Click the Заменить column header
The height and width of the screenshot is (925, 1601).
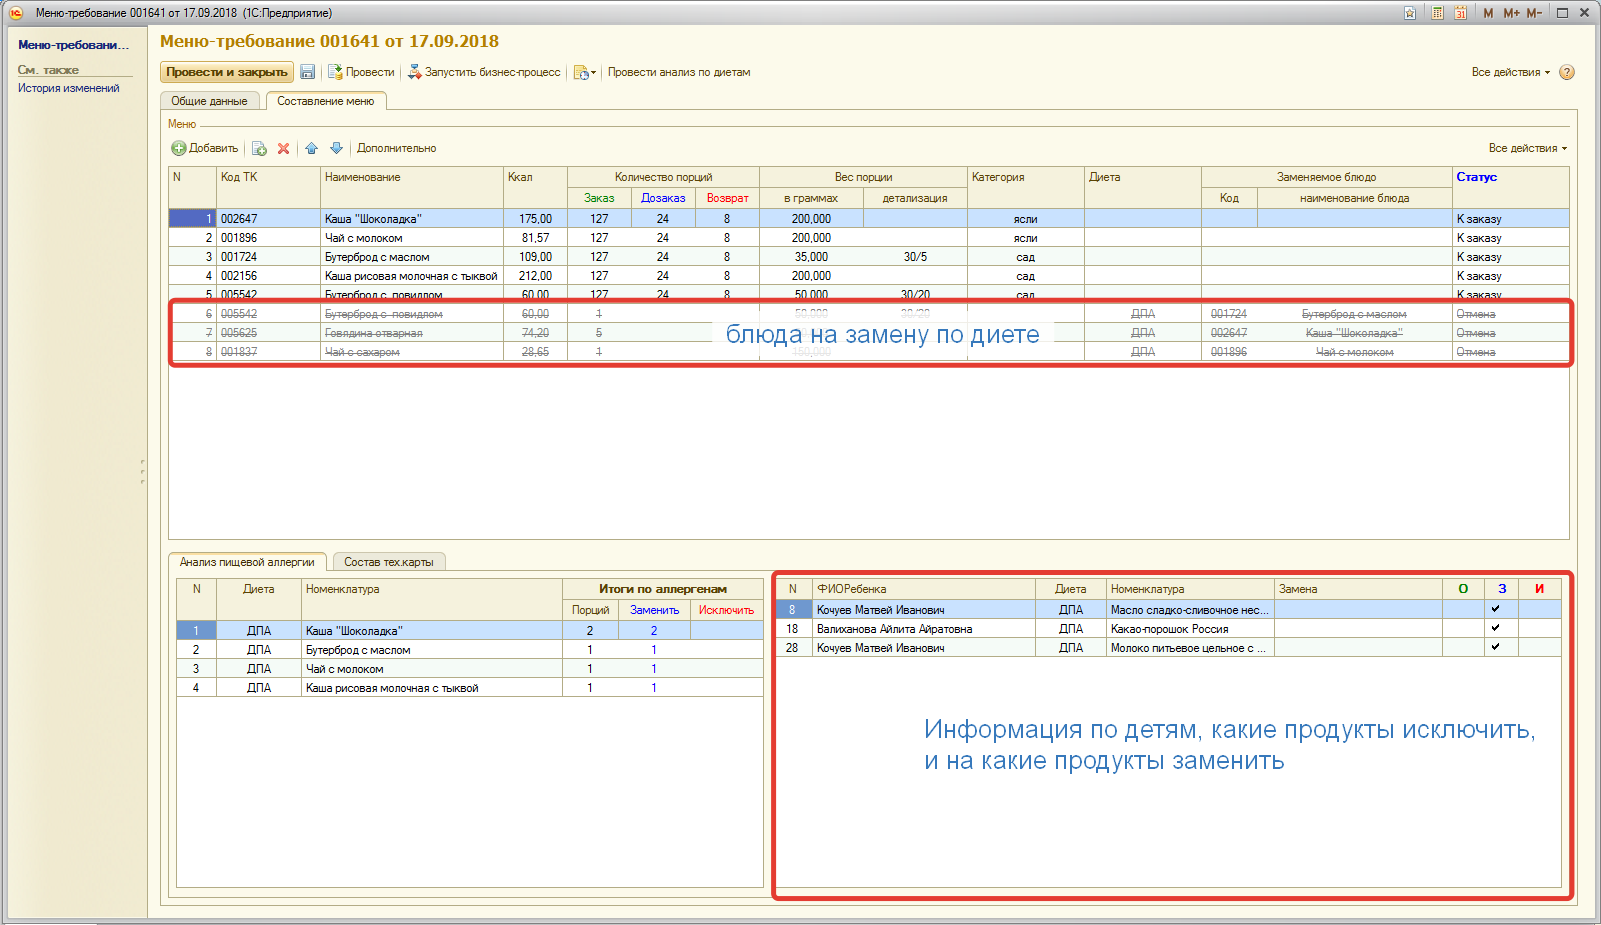pyautogui.click(x=654, y=610)
